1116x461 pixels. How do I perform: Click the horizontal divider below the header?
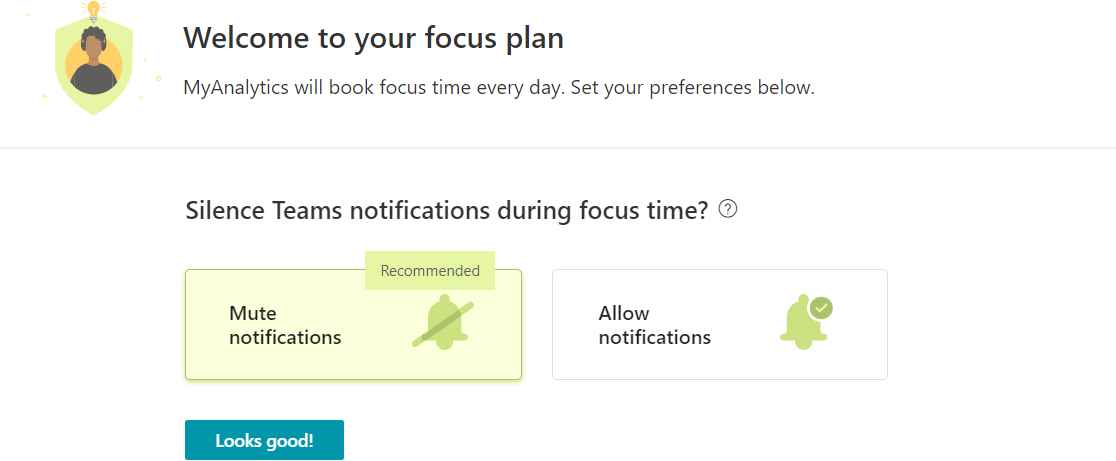(x=558, y=148)
